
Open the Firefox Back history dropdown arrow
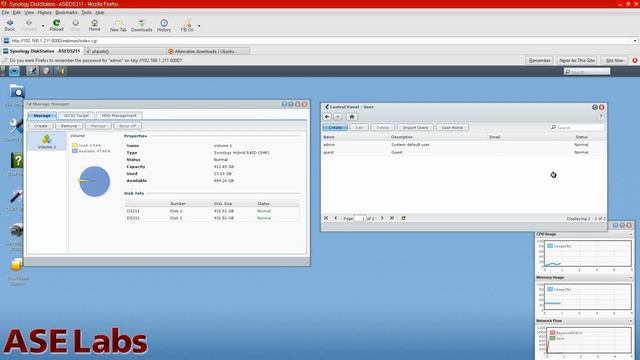point(43,26)
